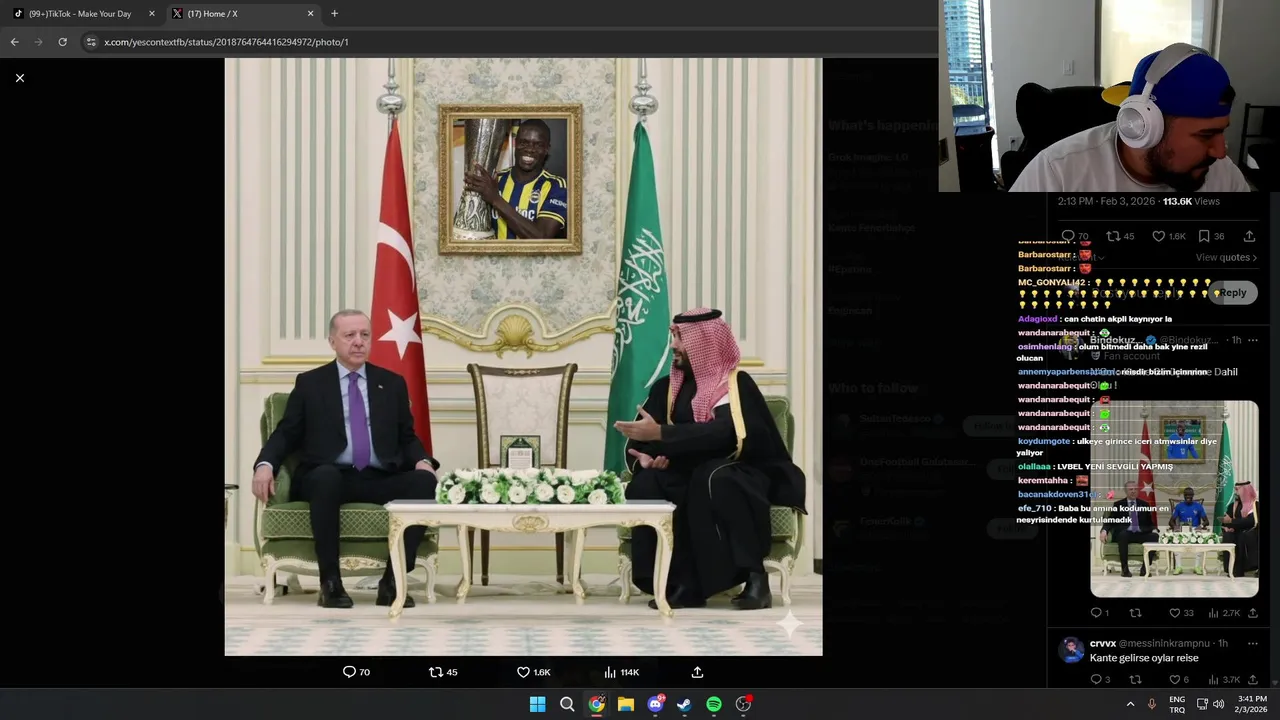Open OBS Studio from taskbar
Viewport: 1280px width, 720px height.
(743, 704)
